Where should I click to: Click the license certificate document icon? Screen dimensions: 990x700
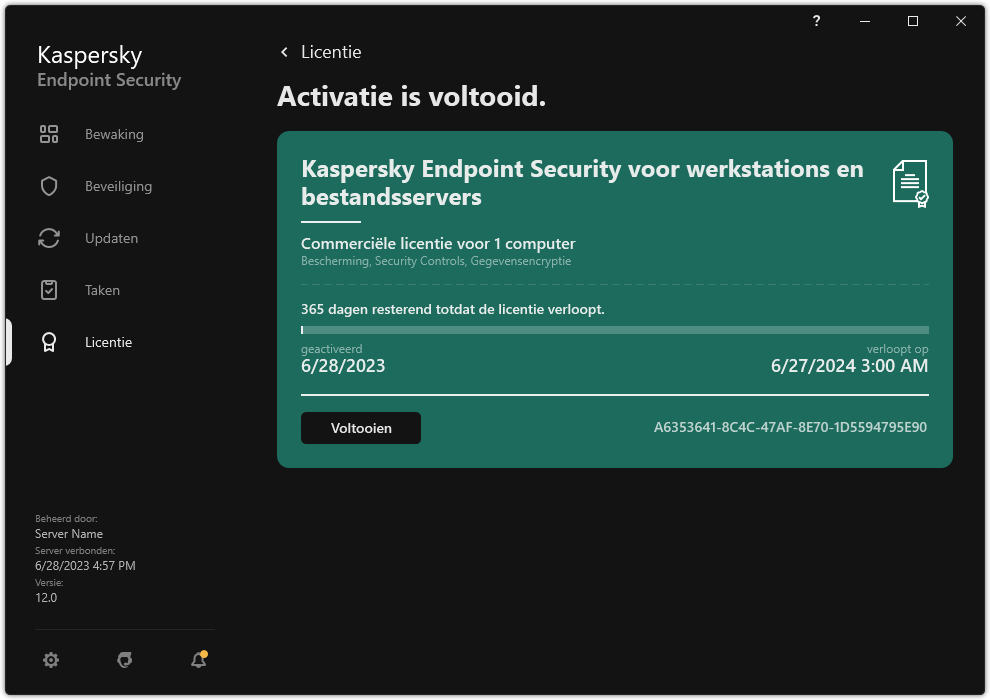pos(908,183)
